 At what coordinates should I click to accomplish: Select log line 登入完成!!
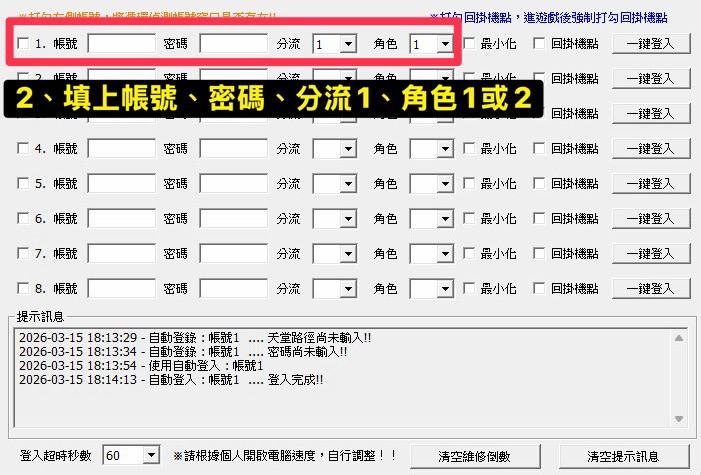coord(171,379)
